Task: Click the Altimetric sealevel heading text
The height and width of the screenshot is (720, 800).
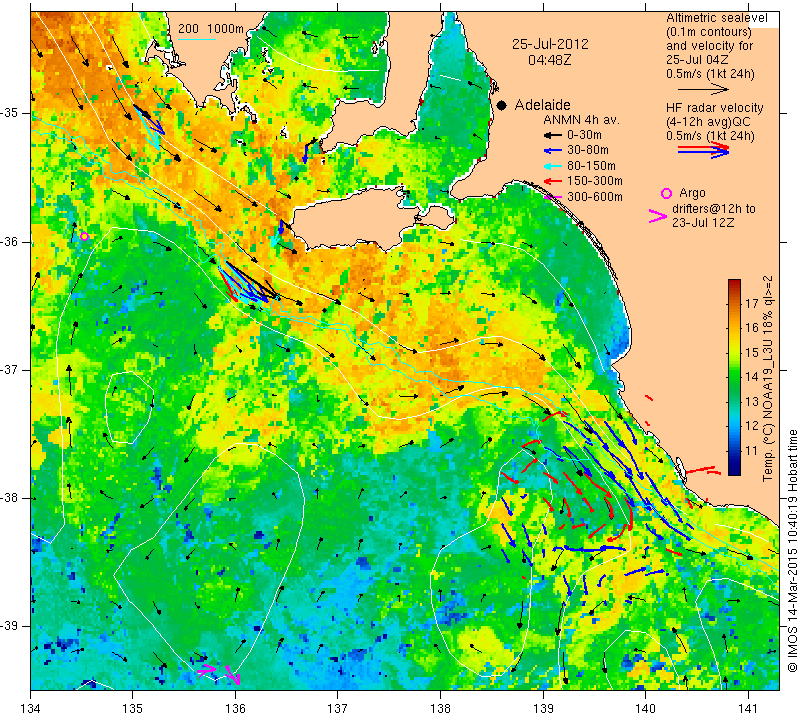Action: point(716,18)
